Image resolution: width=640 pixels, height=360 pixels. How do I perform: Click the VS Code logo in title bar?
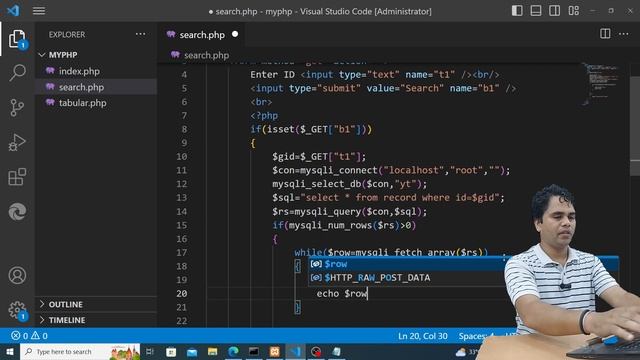click(x=13, y=11)
